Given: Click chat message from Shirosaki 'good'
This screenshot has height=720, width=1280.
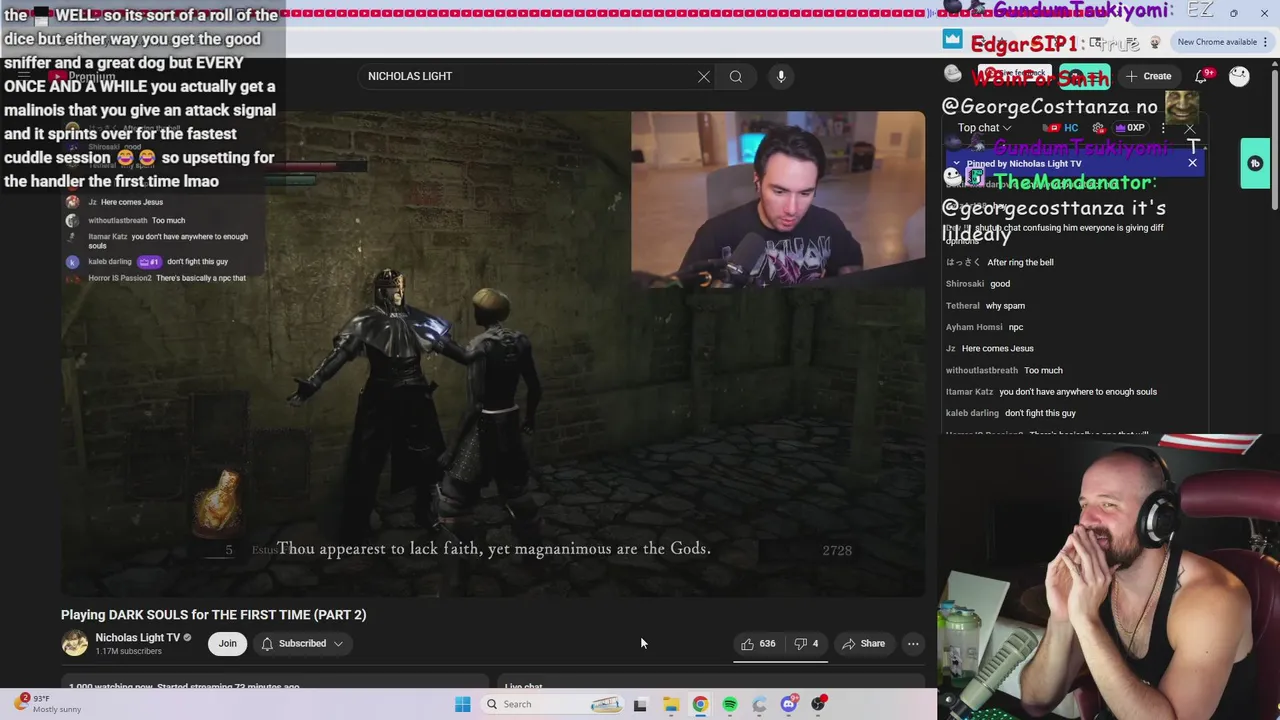Looking at the screenshot, I should [978, 284].
